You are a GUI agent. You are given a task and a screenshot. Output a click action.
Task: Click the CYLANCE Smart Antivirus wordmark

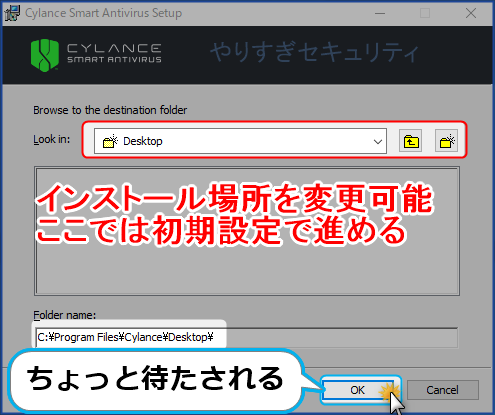click(114, 53)
